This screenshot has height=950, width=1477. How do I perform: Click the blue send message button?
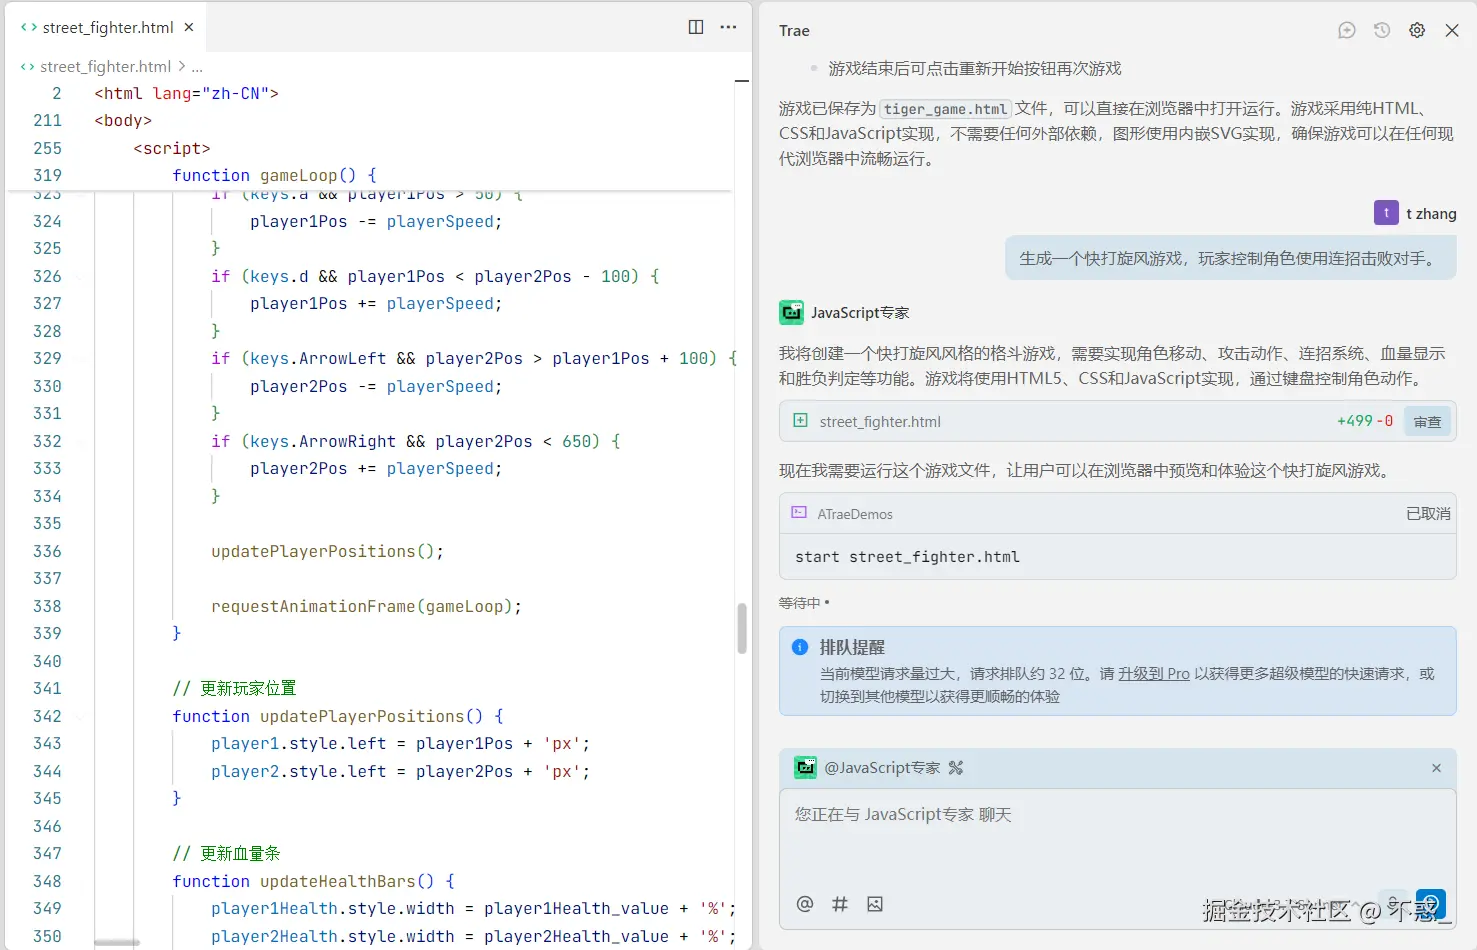coord(1431,904)
